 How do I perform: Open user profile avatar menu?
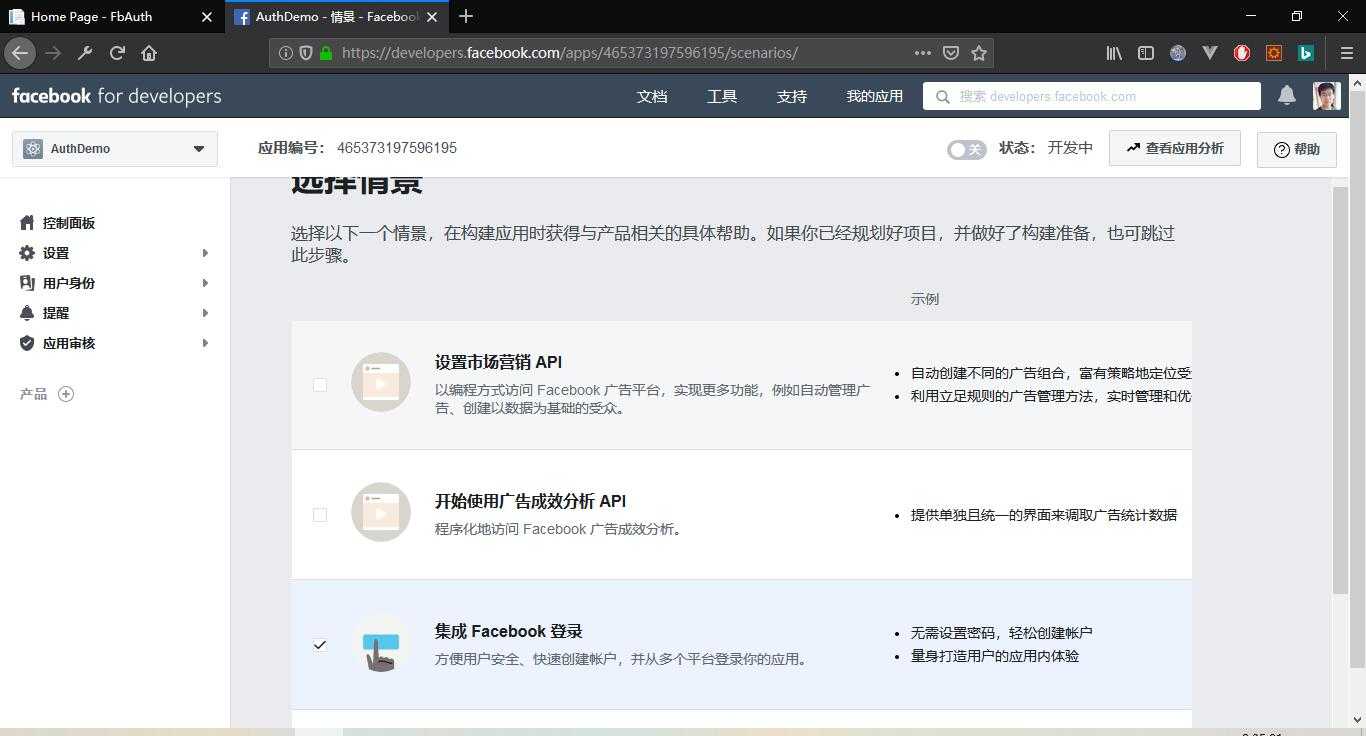pos(1326,96)
